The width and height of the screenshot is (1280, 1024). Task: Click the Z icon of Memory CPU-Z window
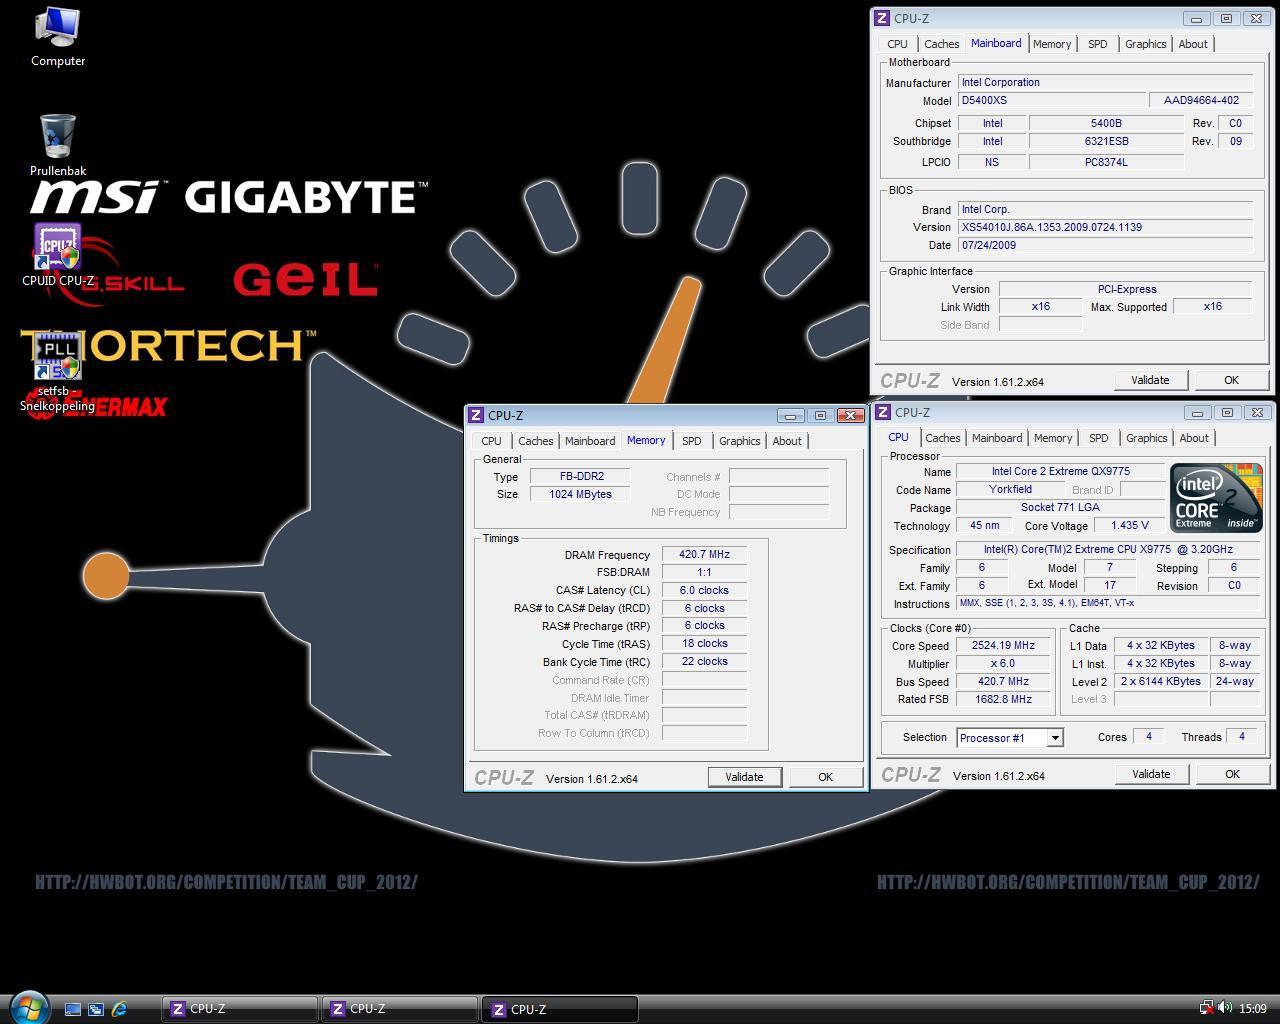click(x=476, y=415)
